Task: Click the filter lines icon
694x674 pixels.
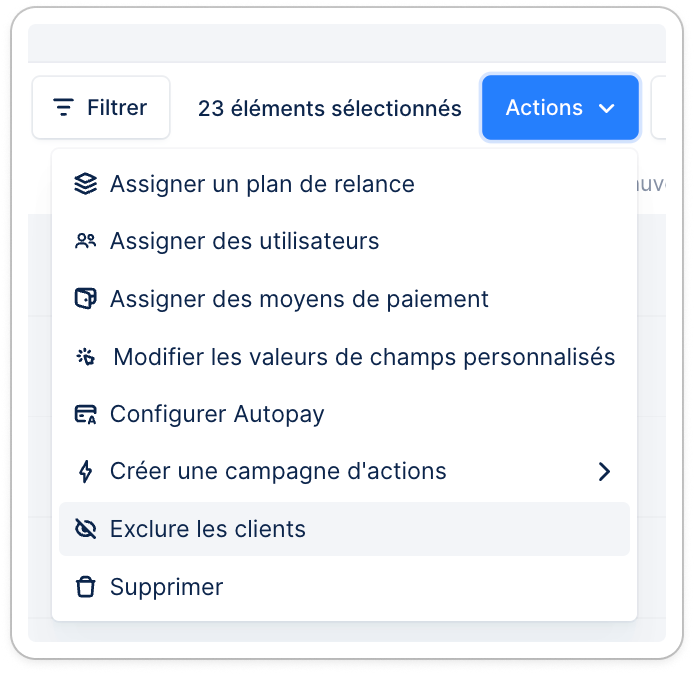Action: 63,108
